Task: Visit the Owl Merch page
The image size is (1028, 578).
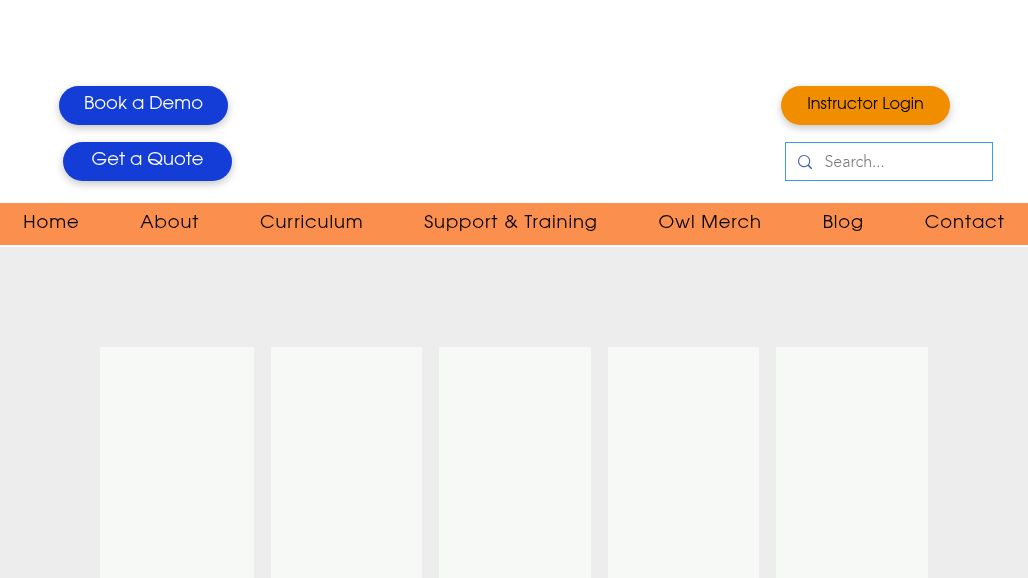Action: point(709,223)
